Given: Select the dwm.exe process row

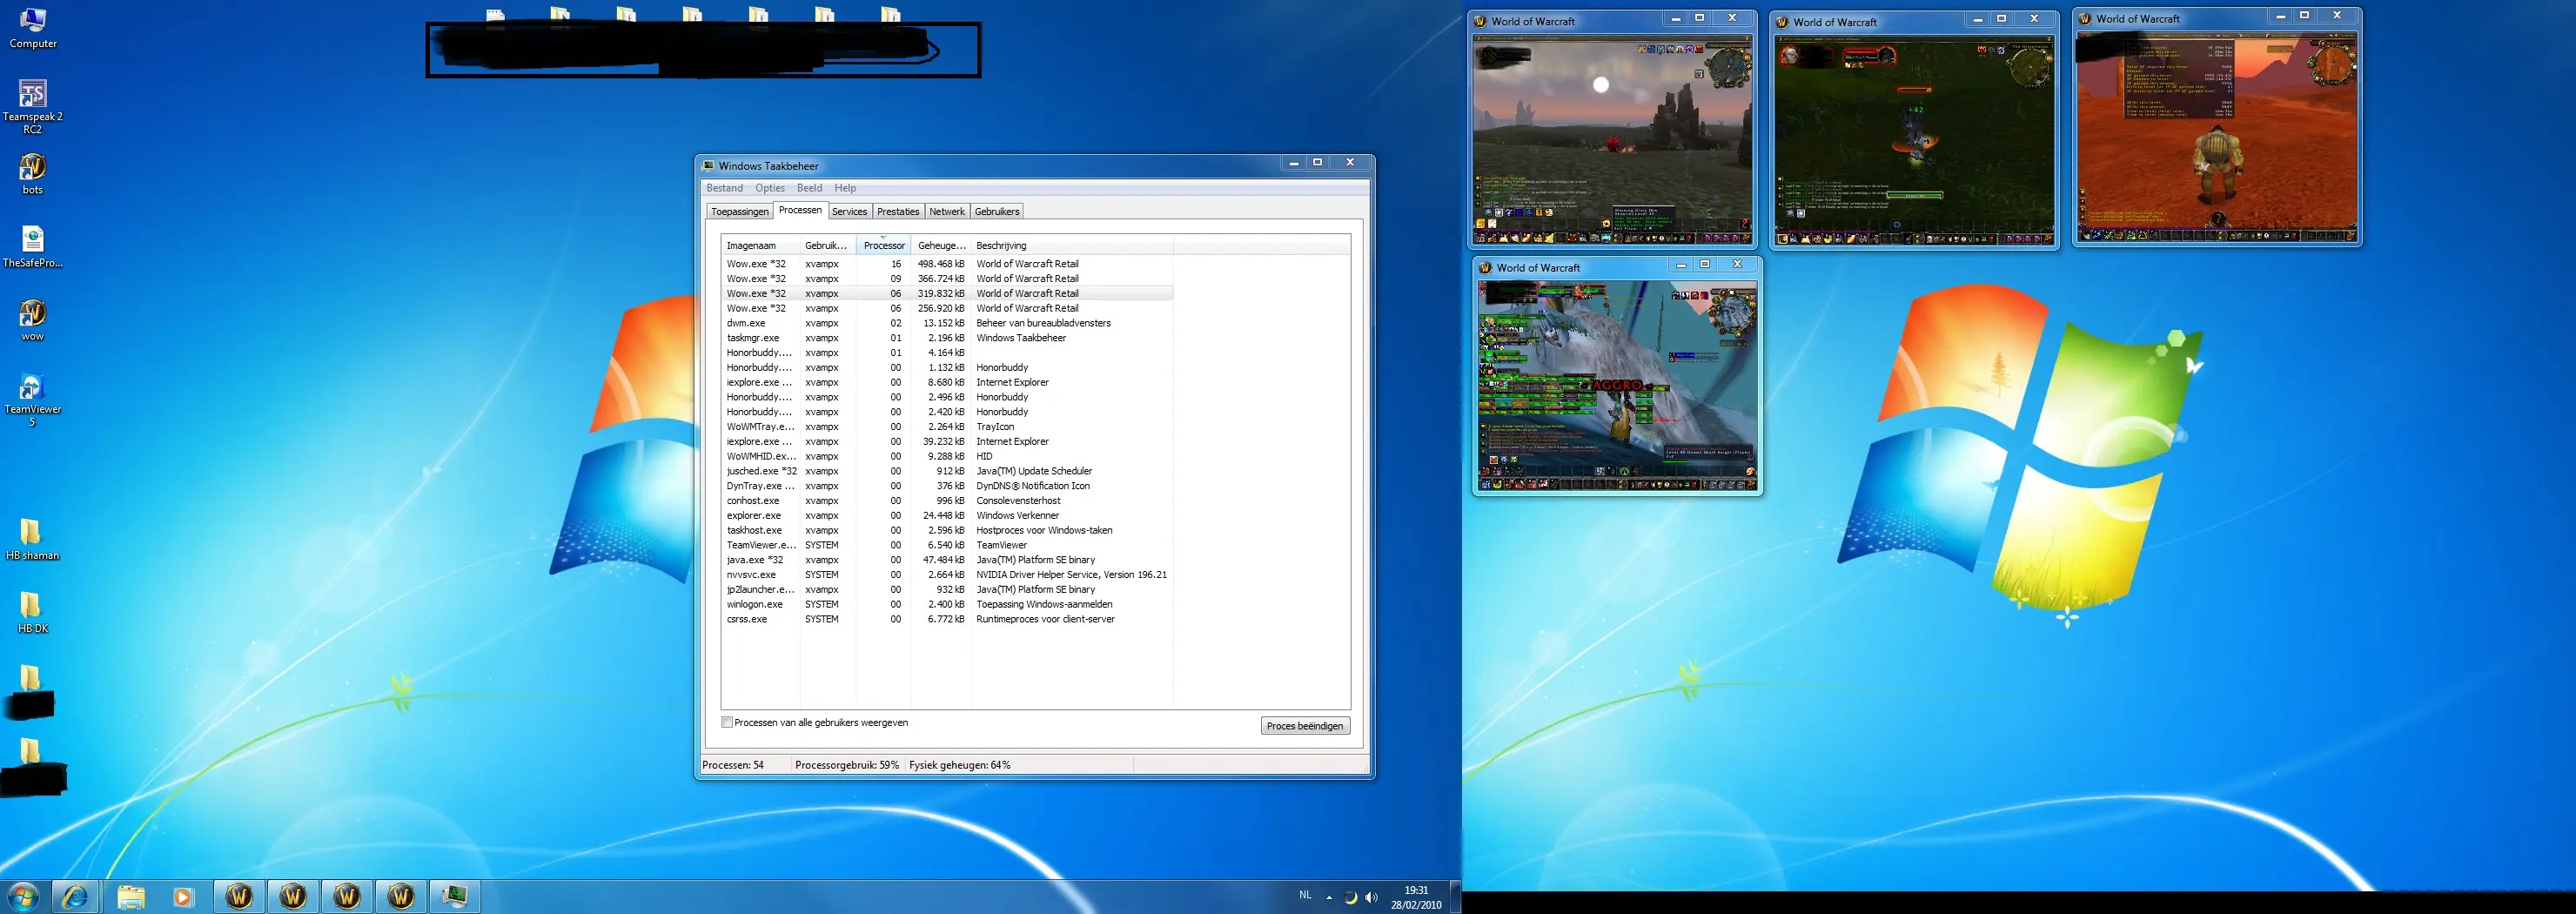Looking at the screenshot, I should (x=947, y=323).
